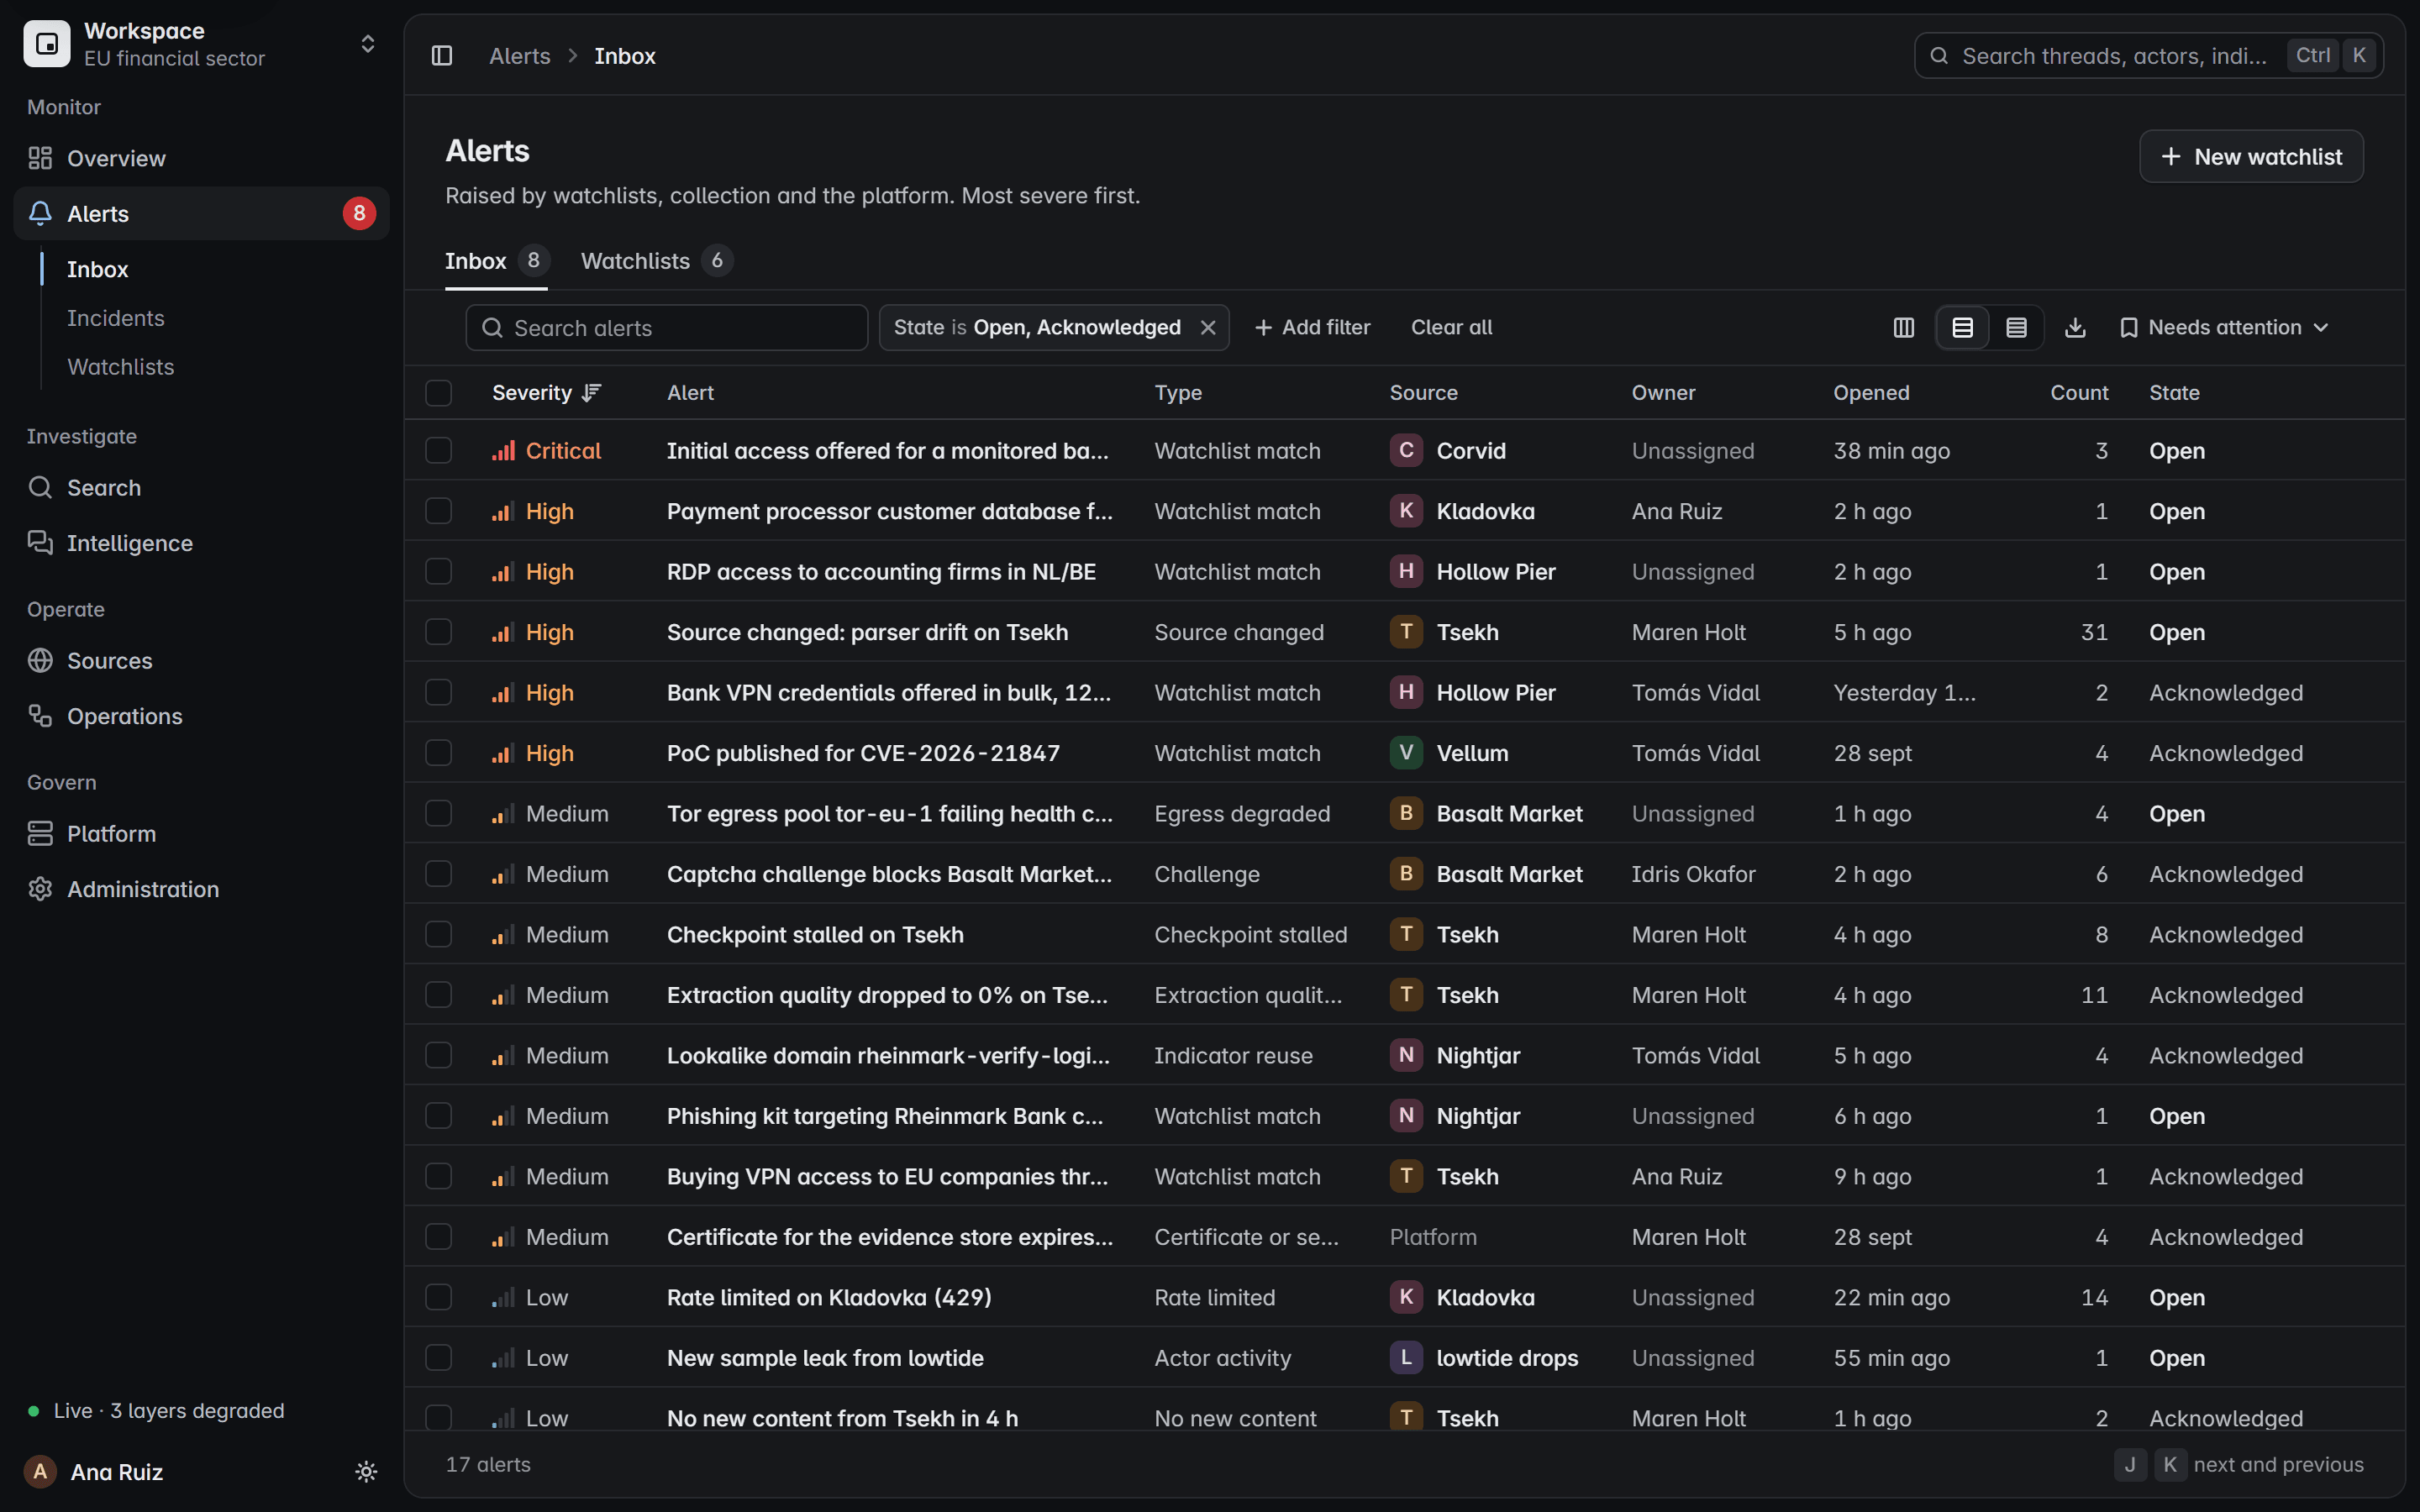Select all alerts with header checkbox
The width and height of the screenshot is (2420, 1512).
point(438,392)
